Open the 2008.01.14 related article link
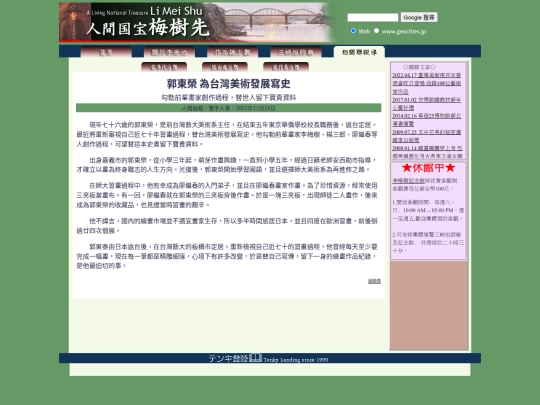This screenshot has height=405, width=540. pyautogui.click(x=427, y=152)
